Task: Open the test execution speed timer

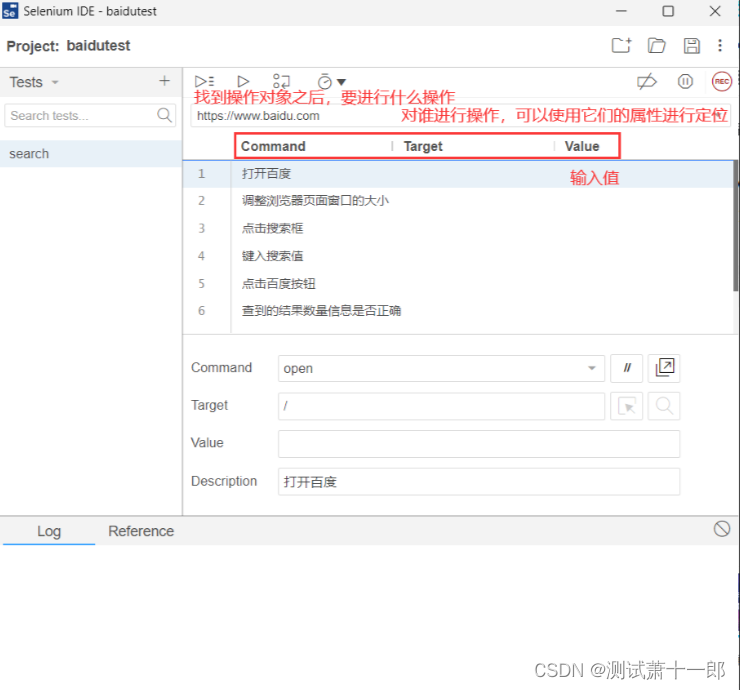Action: (324, 82)
